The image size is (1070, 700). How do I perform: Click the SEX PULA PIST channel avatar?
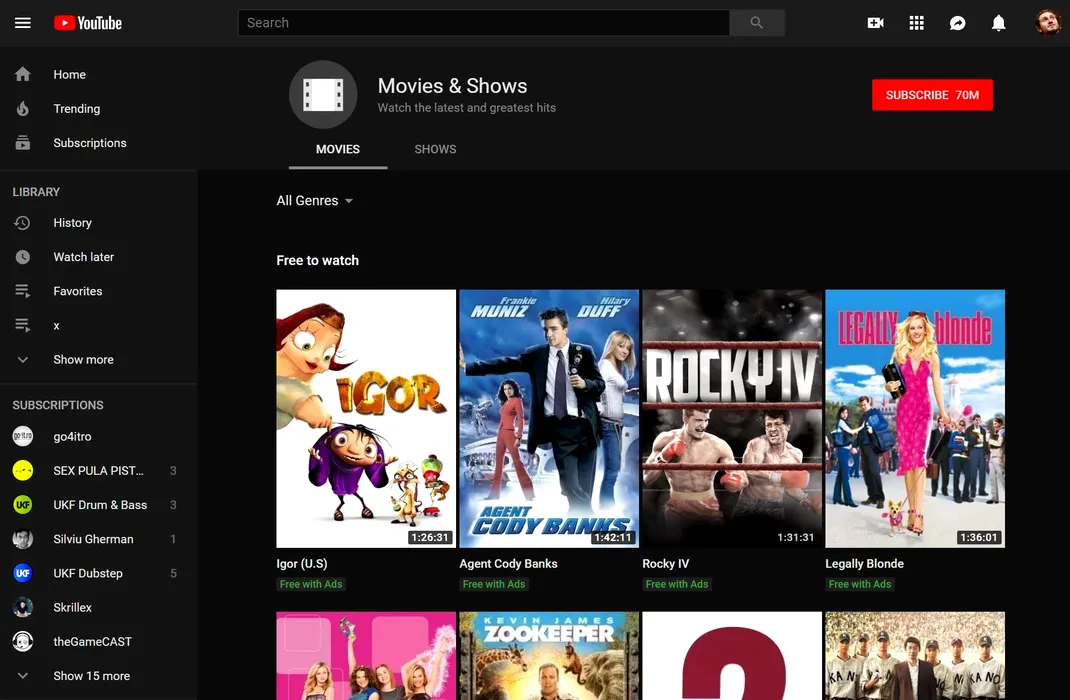coord(23,470)
